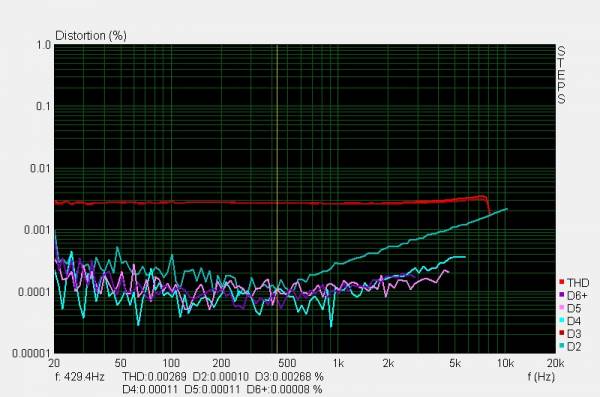The image size is (600, 397).
Task: Click the 10k frequency axis label
Action: pyautogui.click(x=505, y=363)
